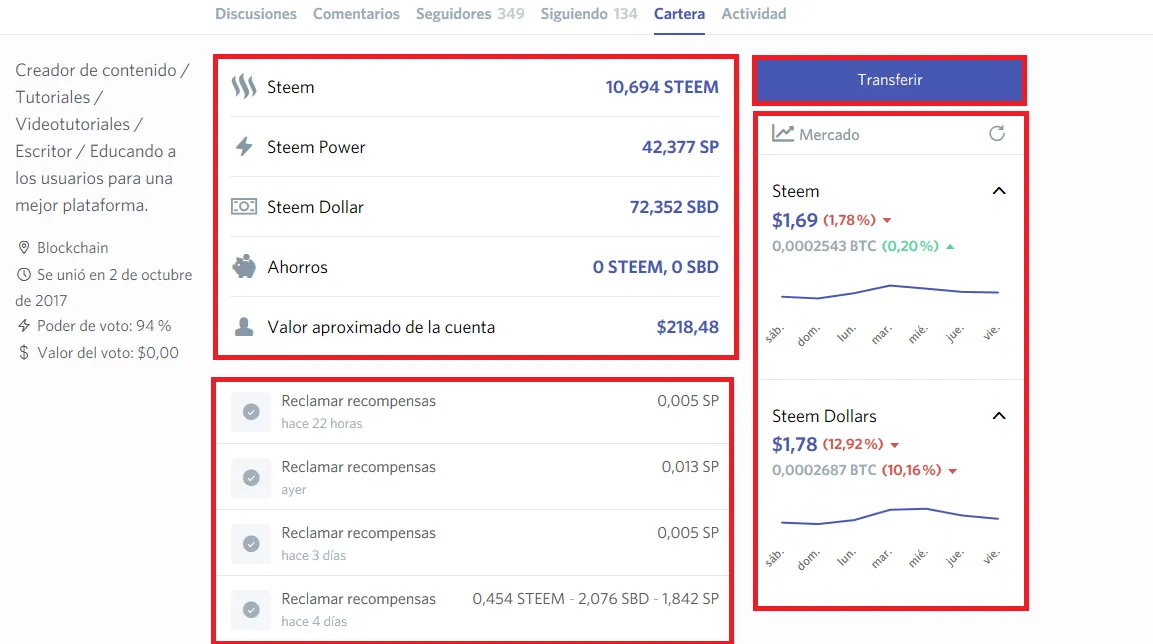Click the red down arrow beside 1,78%
The width and height of the screenshot is (1153, 644).
pos(887,221)
